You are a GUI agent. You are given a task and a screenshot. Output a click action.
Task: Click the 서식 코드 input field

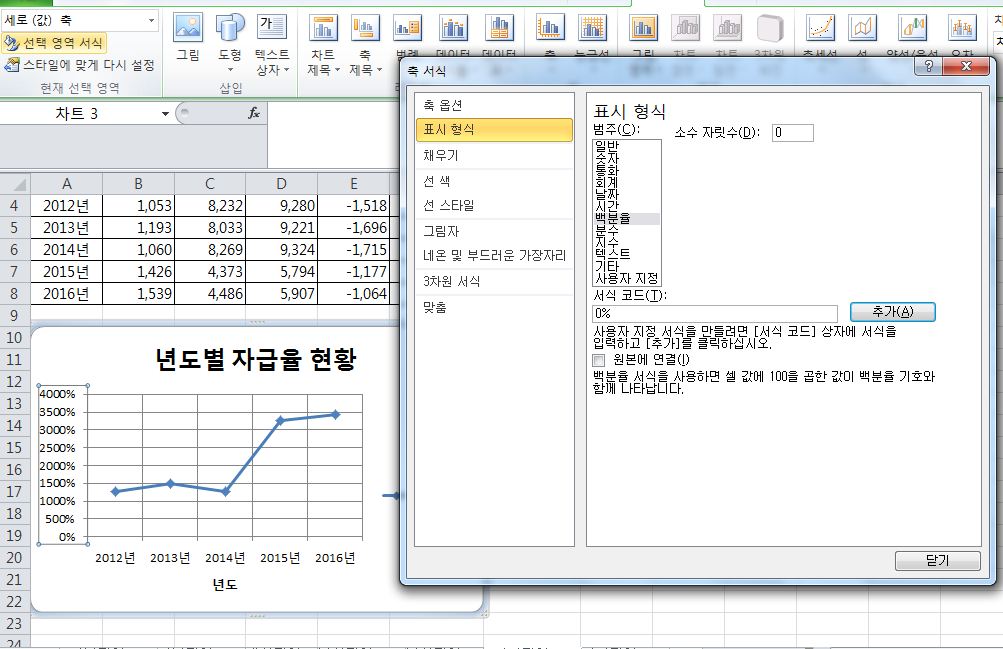[714, 313]
